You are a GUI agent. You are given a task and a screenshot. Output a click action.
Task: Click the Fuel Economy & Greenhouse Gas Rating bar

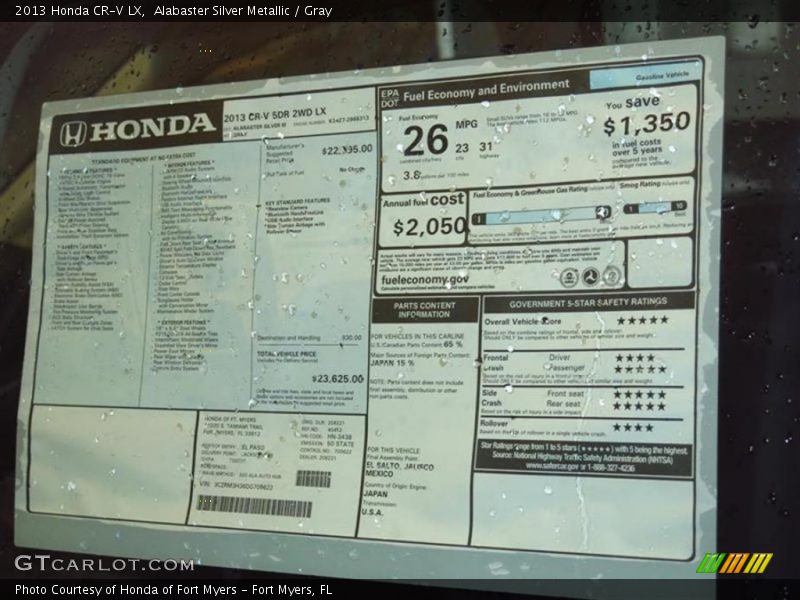(541, 215)
